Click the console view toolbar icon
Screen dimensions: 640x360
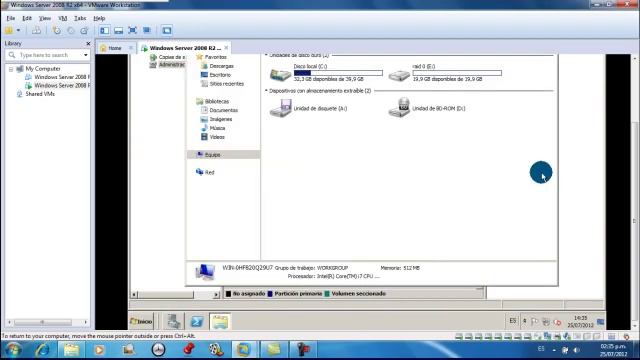tap(167, 31)
